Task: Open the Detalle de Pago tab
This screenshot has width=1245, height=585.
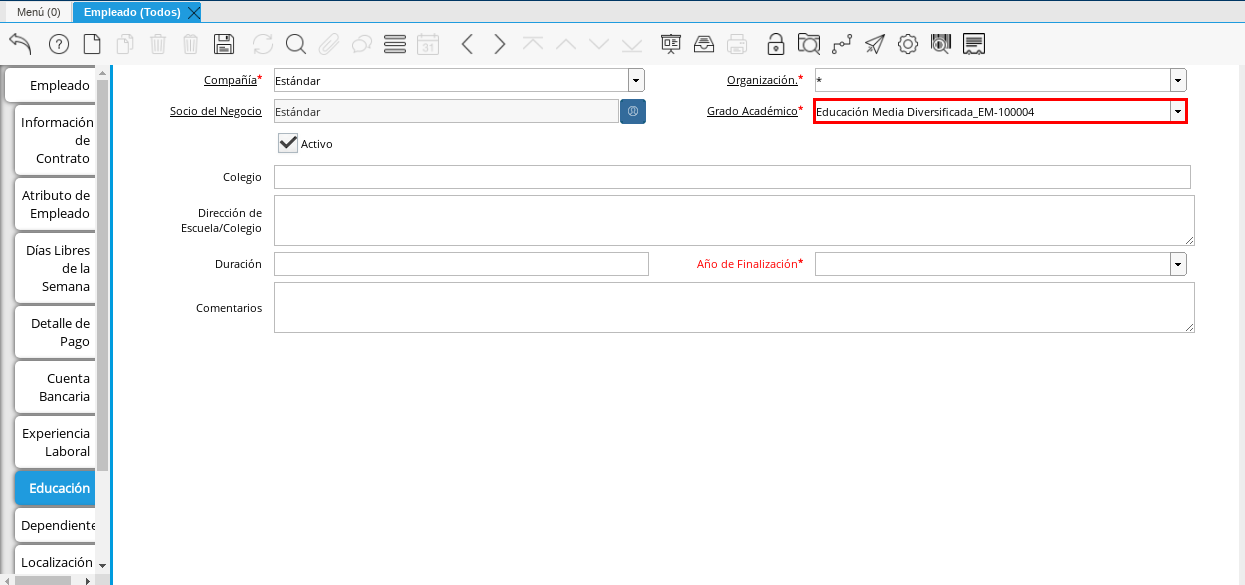Action: (55, 332)
